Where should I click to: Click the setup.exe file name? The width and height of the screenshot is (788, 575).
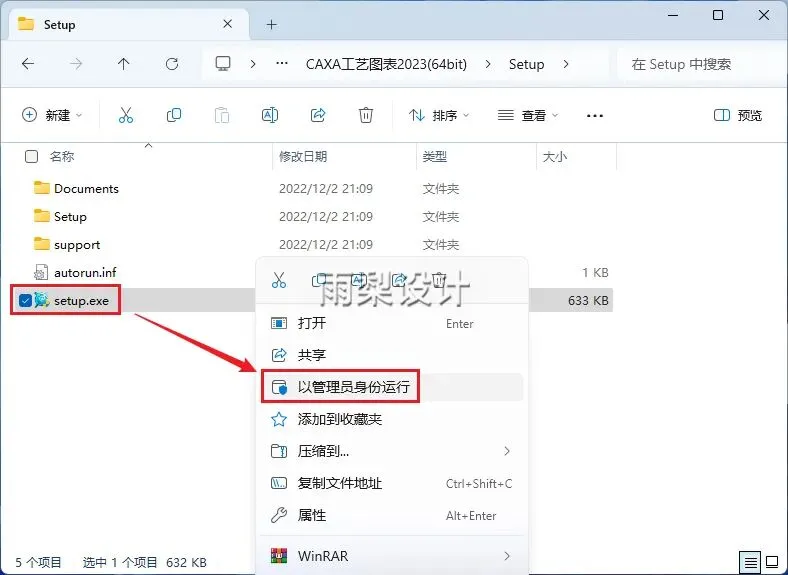[x=81, y=301]
